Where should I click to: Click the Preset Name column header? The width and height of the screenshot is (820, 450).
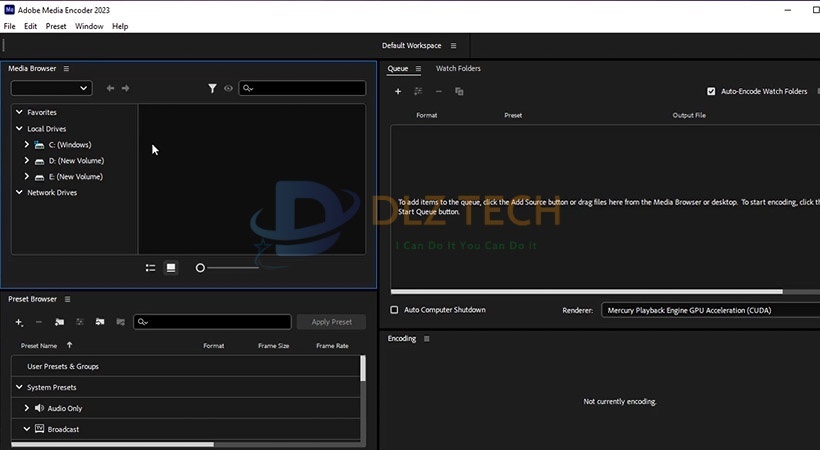(39, 346)
